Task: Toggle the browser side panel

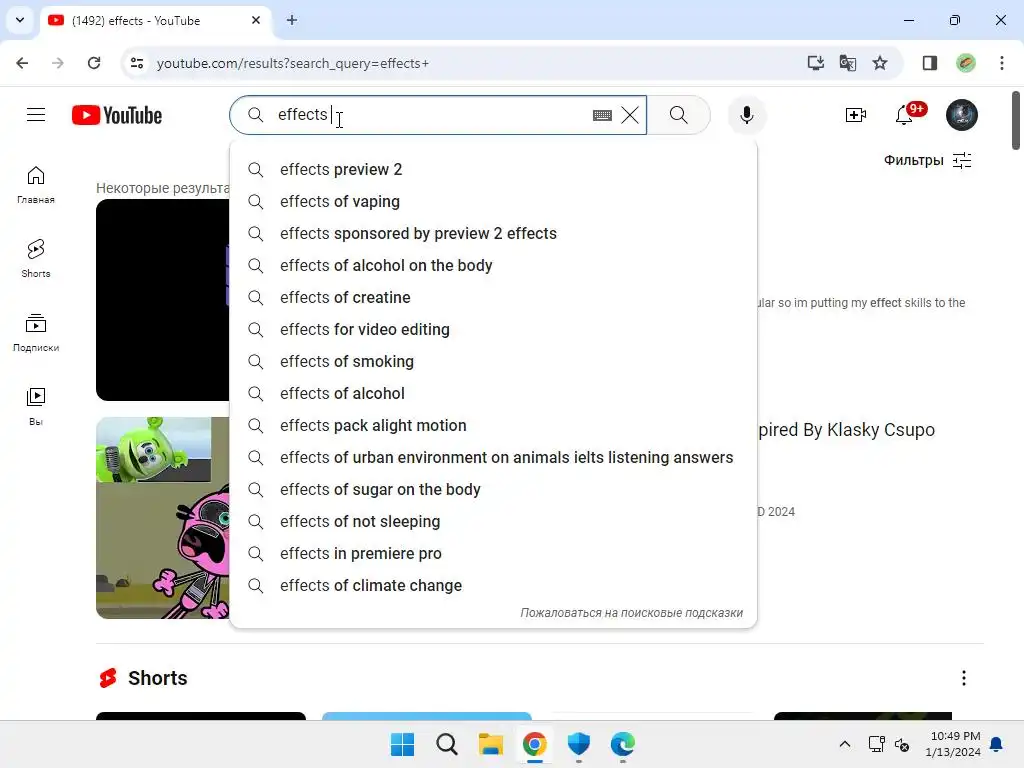Action: point(930,63)
